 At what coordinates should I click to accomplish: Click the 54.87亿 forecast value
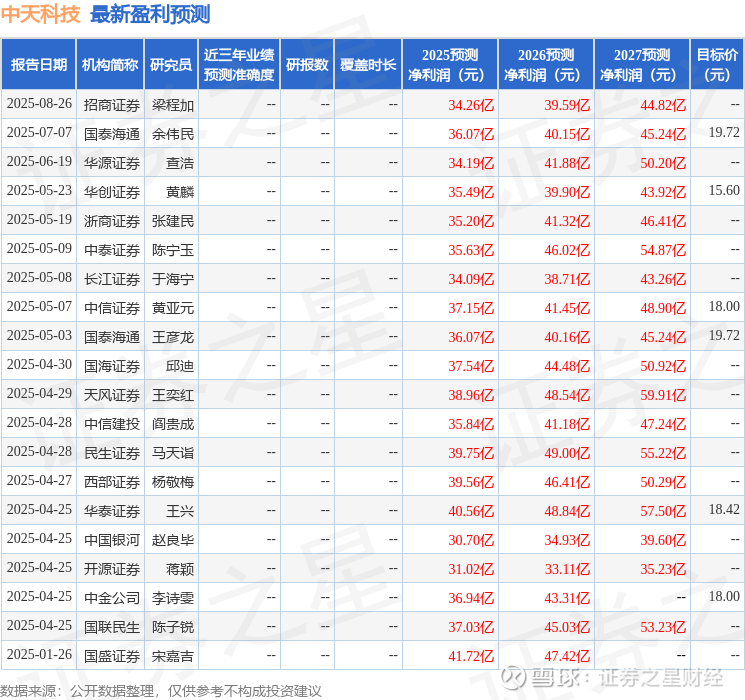[x=663, y=250]
